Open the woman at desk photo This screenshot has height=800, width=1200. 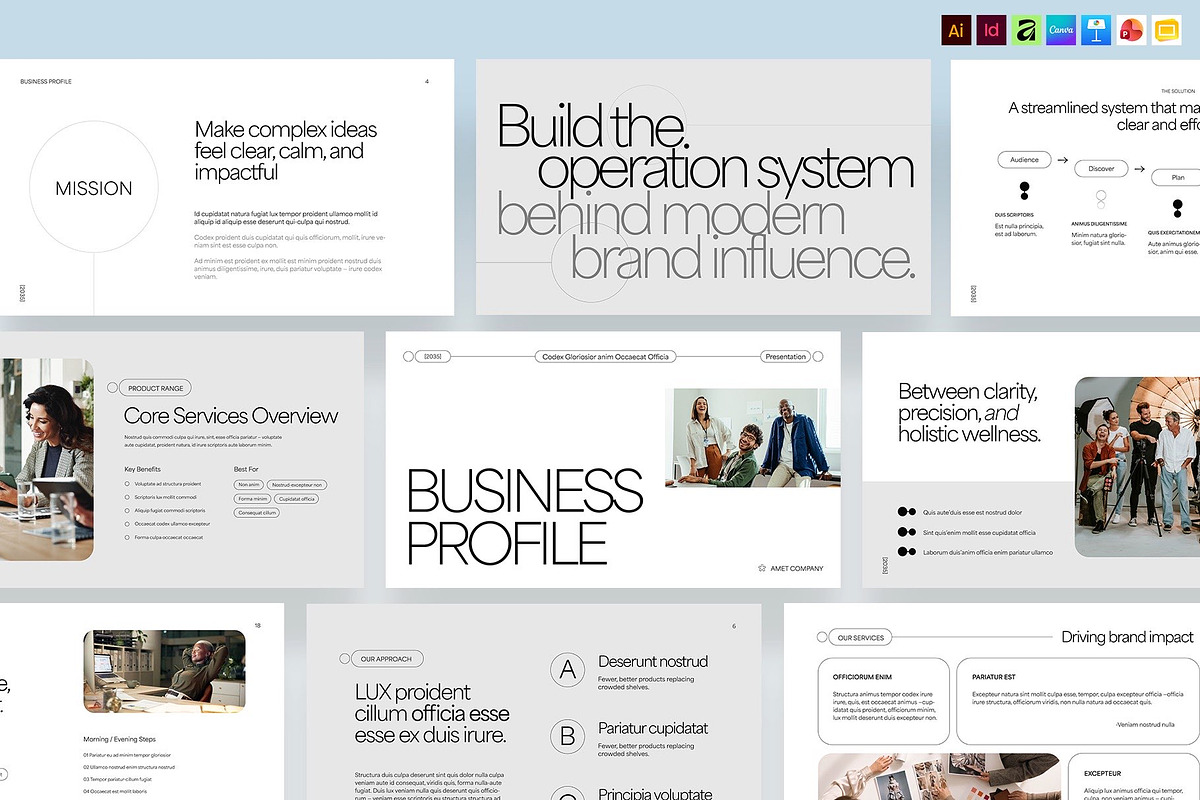(x=46, y=460)
